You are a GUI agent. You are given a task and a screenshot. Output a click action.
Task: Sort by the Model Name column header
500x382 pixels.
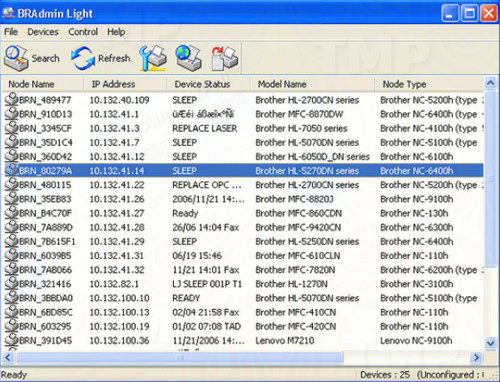pos(312,84)
